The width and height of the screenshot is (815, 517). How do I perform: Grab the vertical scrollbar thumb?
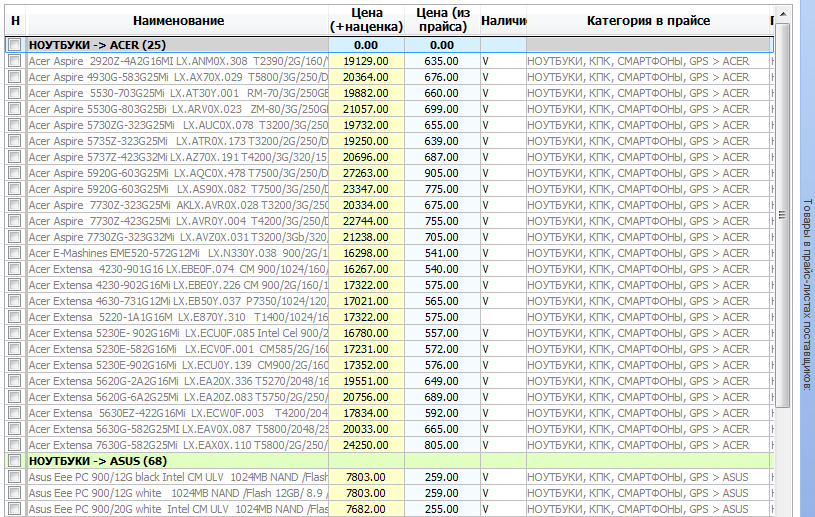tap(783, 215)
